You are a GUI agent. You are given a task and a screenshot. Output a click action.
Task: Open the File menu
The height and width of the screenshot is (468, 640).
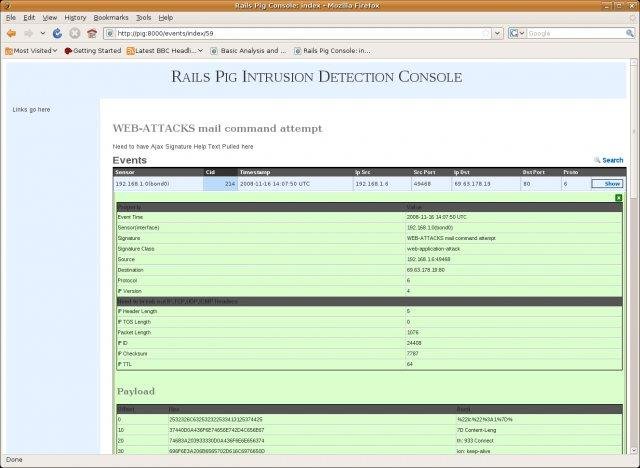pyautogui.click(x=11, y=18)
